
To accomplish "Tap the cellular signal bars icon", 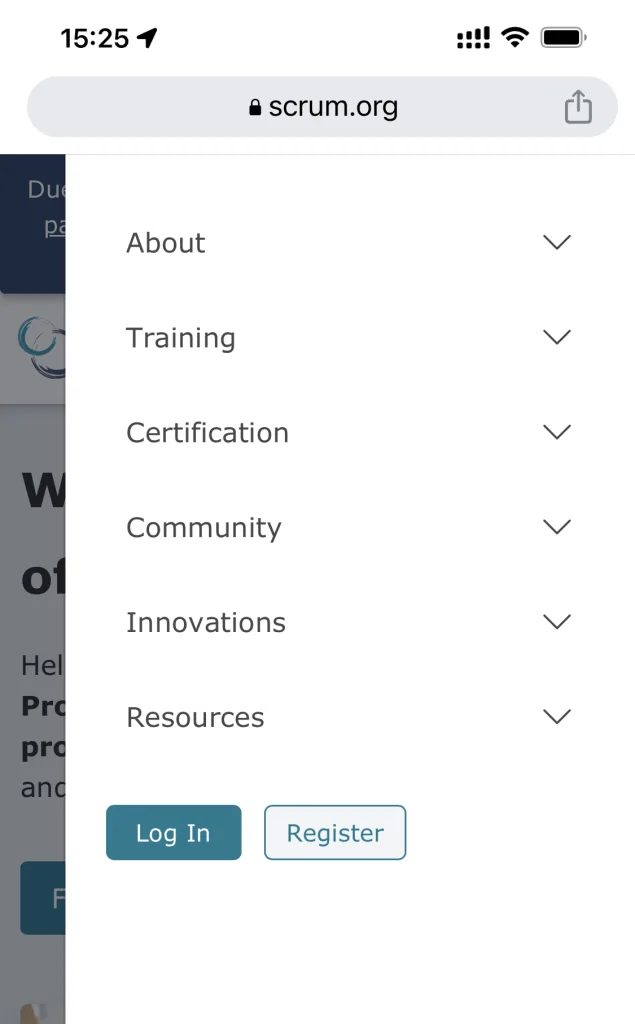I will 473,38.
